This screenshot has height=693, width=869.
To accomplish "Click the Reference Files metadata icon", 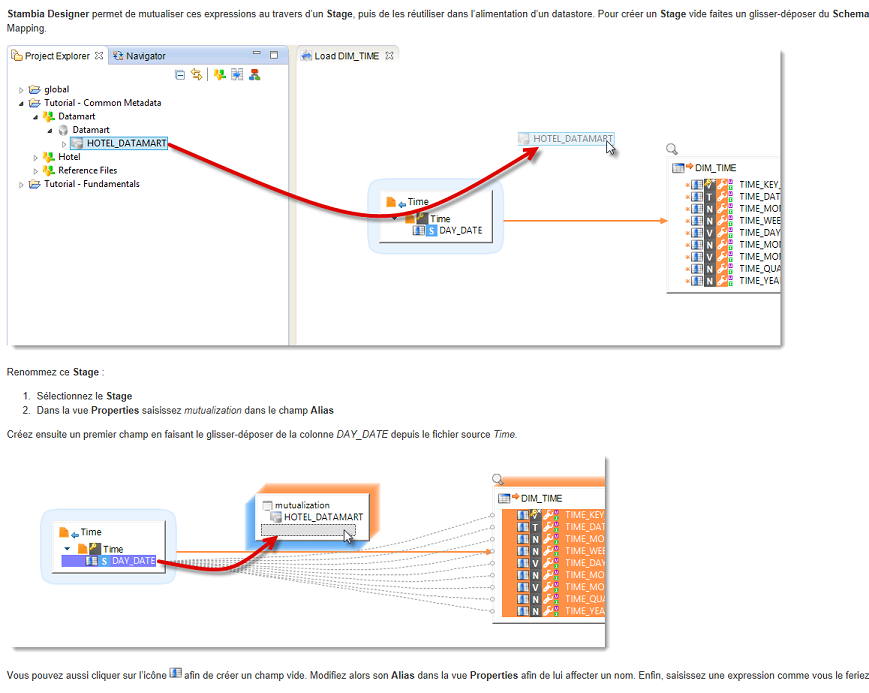I will pos(49,170).
